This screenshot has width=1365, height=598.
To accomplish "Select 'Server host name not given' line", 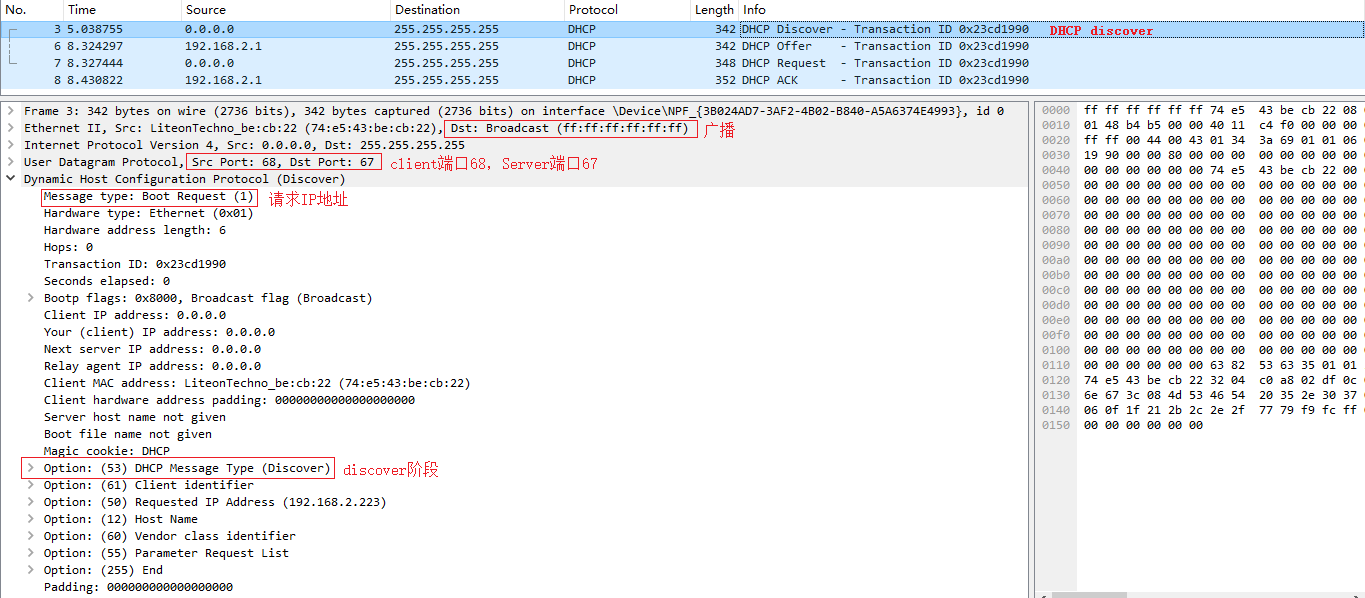I will click(x=134, y=417).
